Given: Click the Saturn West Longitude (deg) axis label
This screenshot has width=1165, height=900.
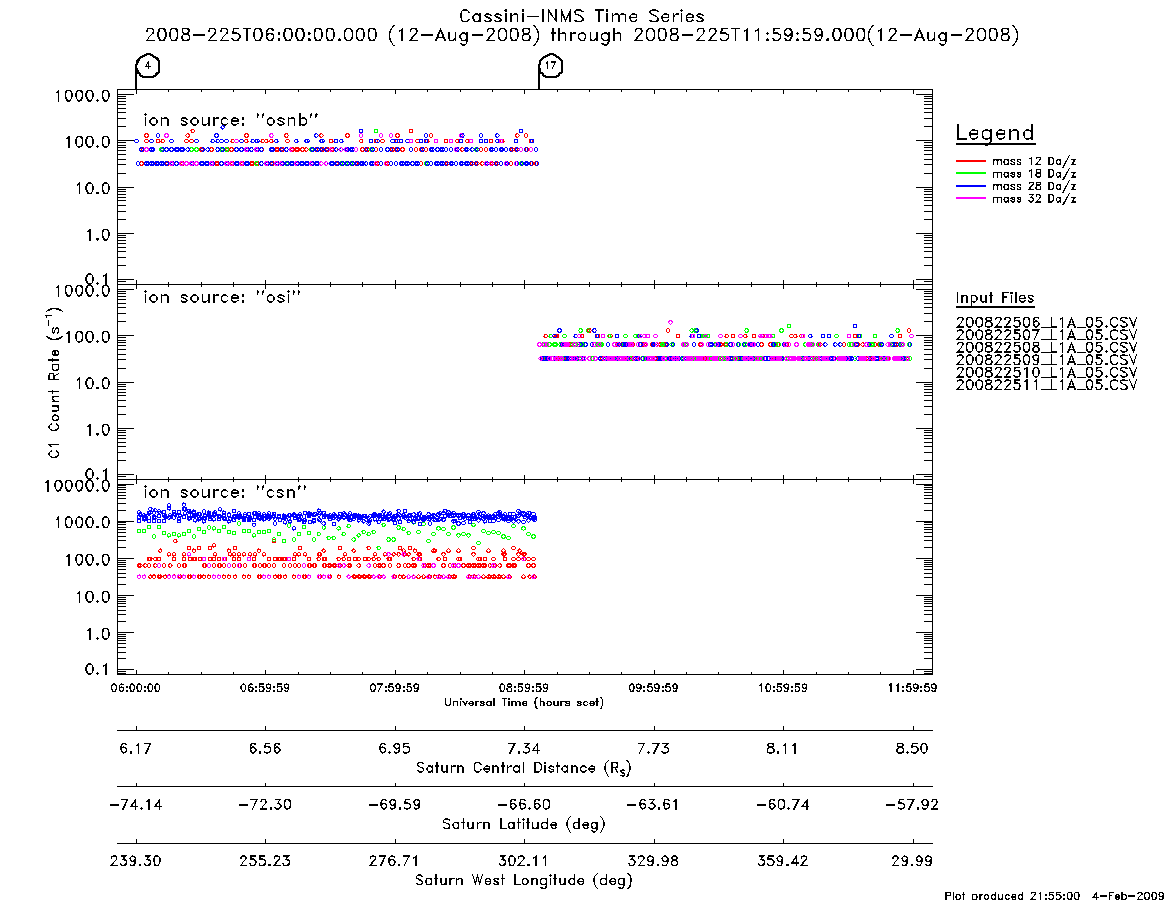Looking at the screenshot, I should point(524,881).
